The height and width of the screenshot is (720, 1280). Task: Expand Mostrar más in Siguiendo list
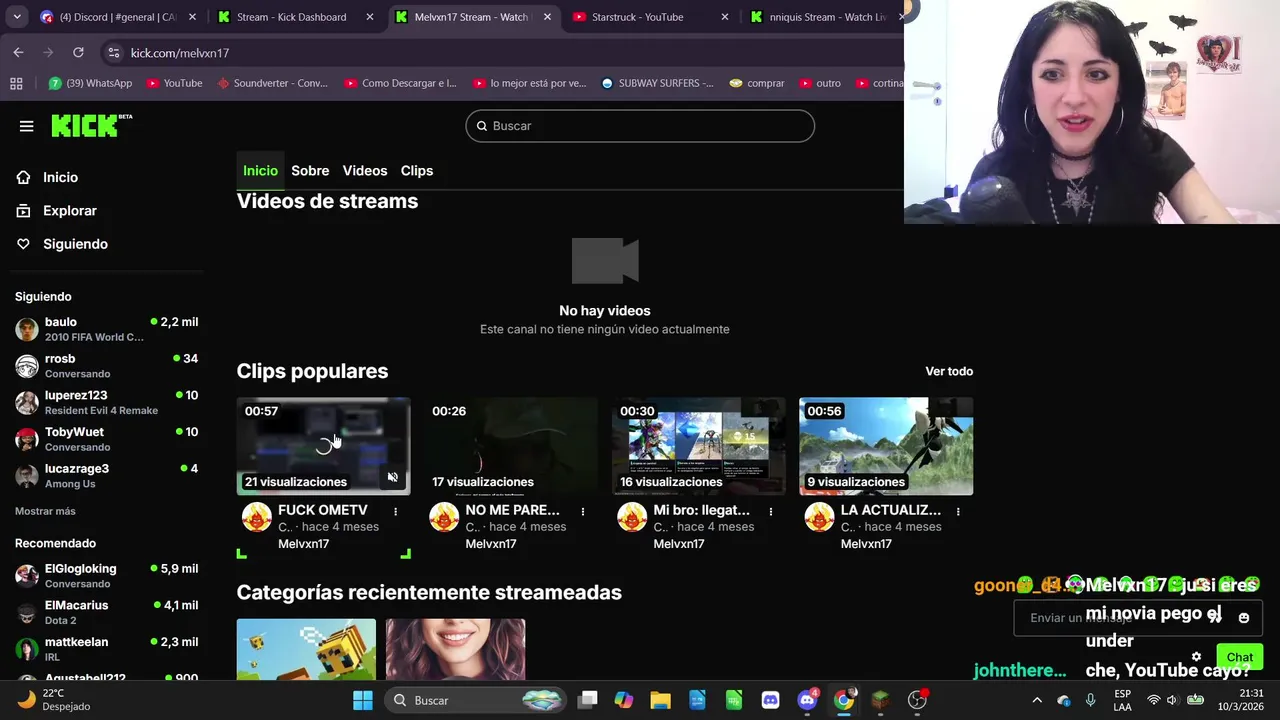[45, 511]
